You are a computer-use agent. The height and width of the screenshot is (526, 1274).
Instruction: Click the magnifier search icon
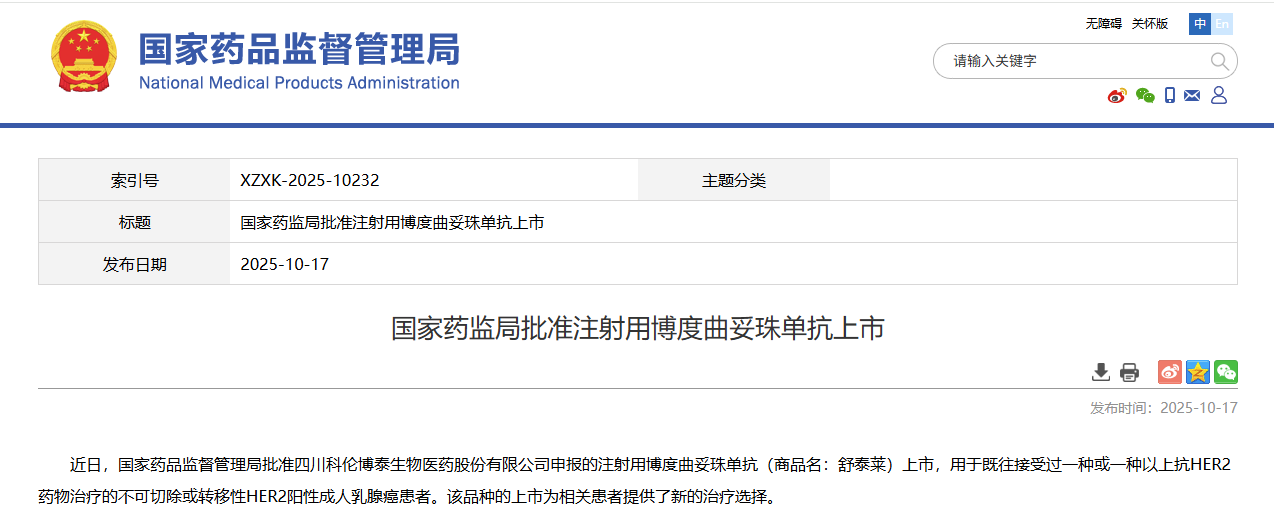point(1219,61)
